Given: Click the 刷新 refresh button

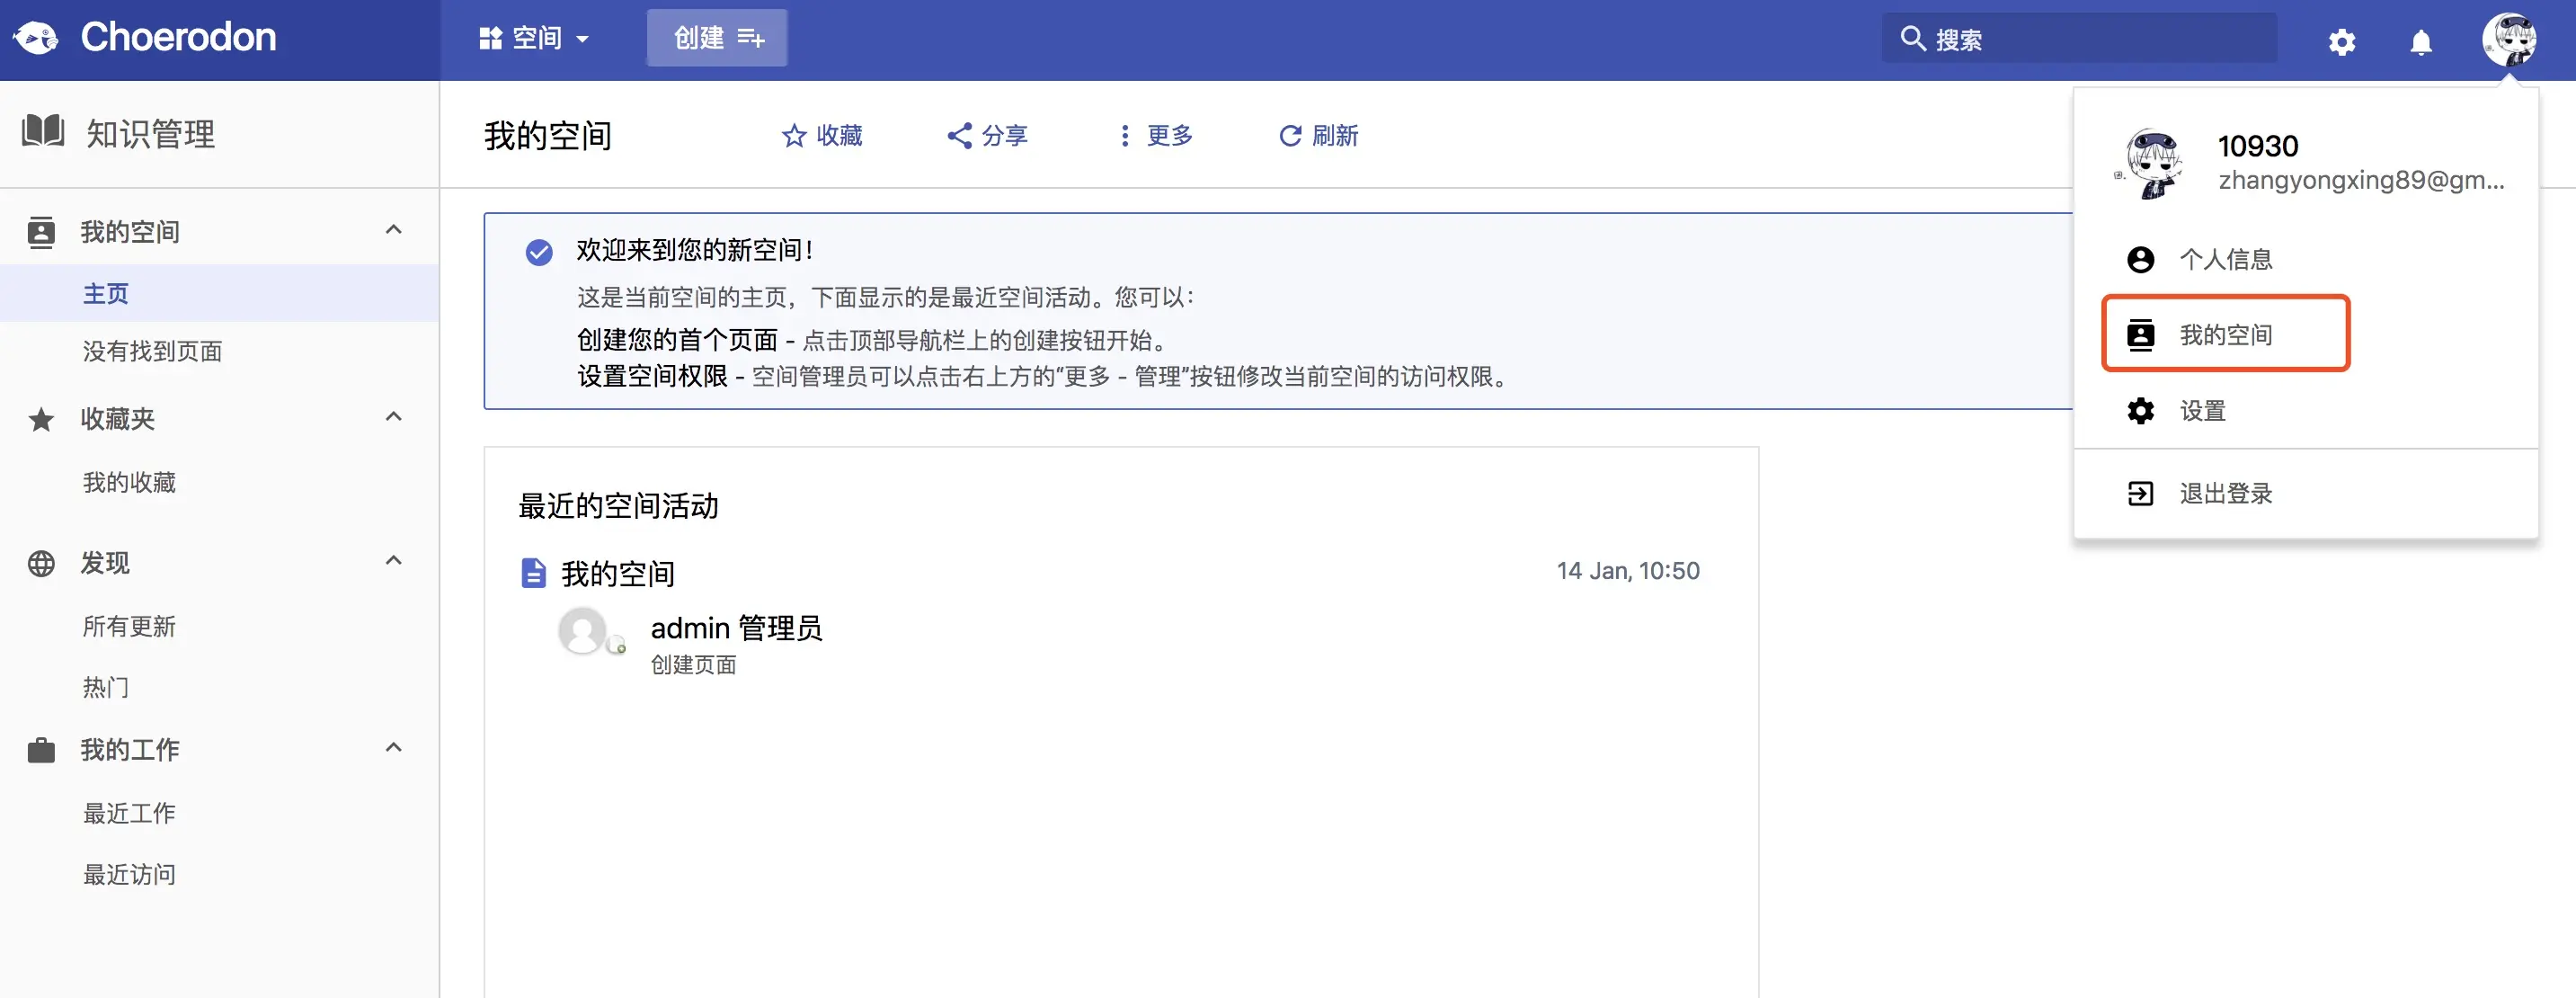Looking at the screenshot, I should click(x=1318, y=136).
